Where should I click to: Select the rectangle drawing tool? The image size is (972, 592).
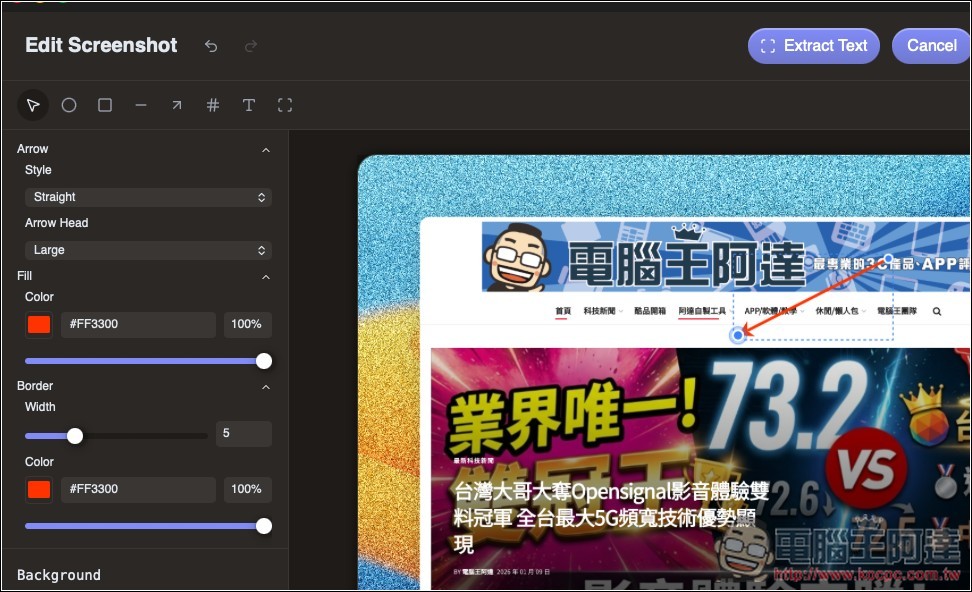click(104, 105)
